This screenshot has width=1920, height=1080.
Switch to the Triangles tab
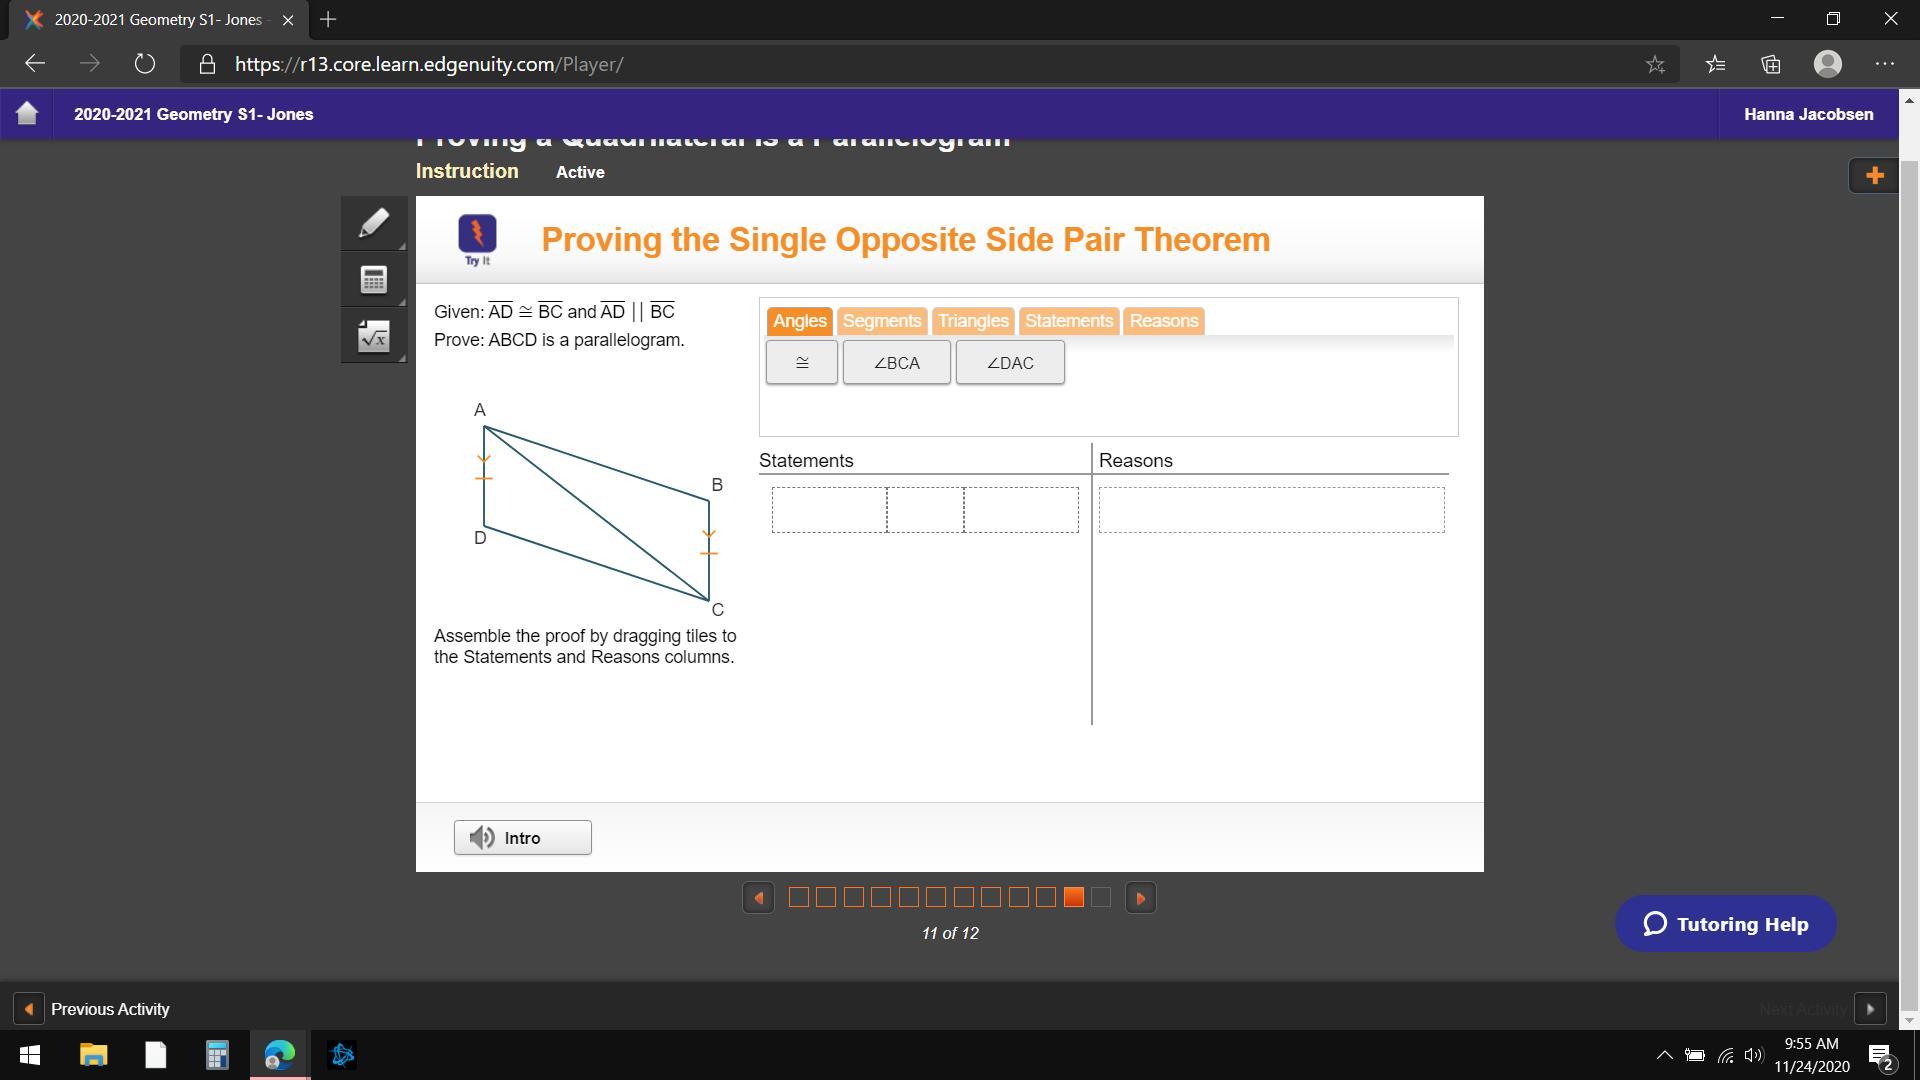[972, 321]
